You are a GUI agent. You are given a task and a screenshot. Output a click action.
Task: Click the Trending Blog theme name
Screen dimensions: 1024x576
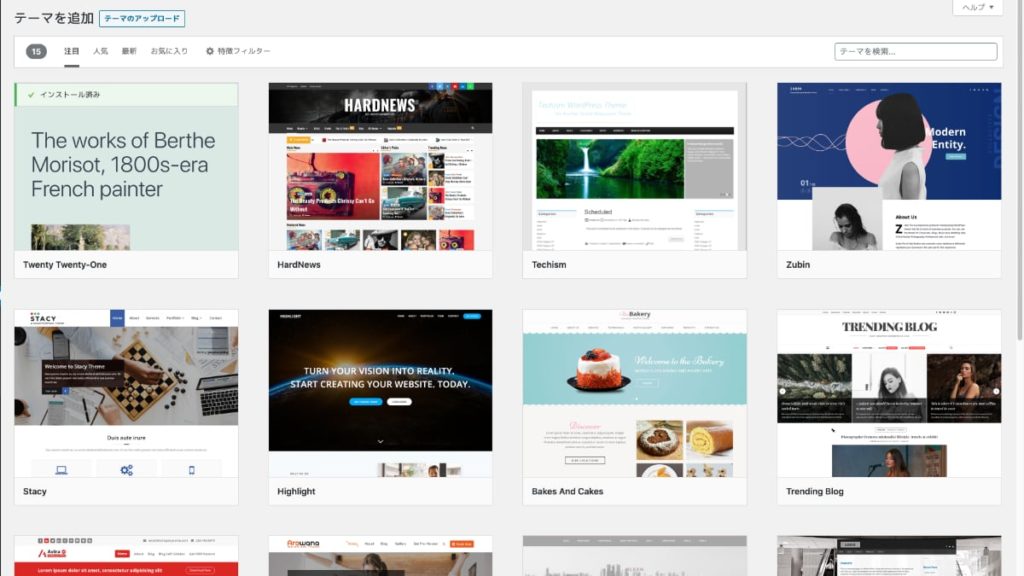click(x=814, y=491)
